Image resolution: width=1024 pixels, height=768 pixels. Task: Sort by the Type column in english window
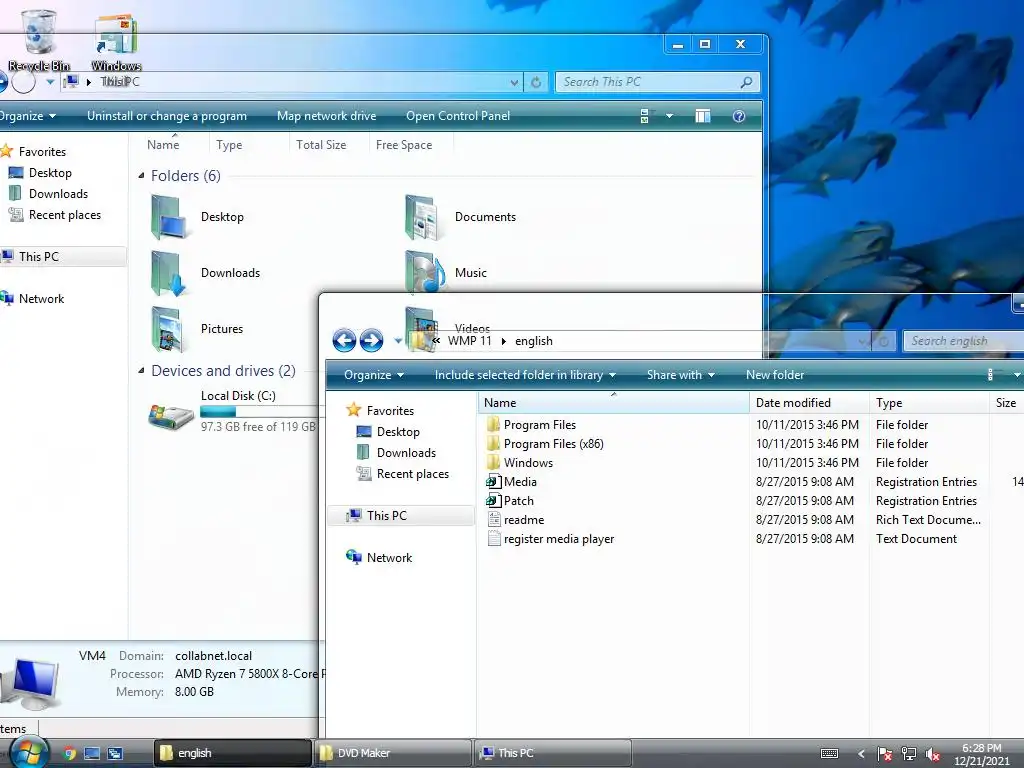929,403
